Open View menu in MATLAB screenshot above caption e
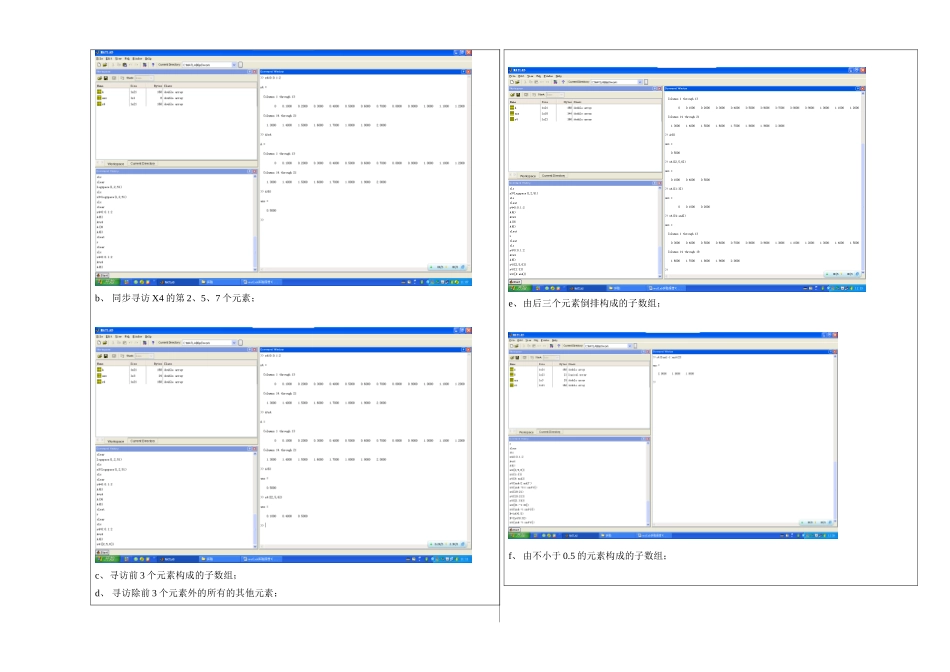950x672 pixels. pyautogui.click(x=530, y=76)
